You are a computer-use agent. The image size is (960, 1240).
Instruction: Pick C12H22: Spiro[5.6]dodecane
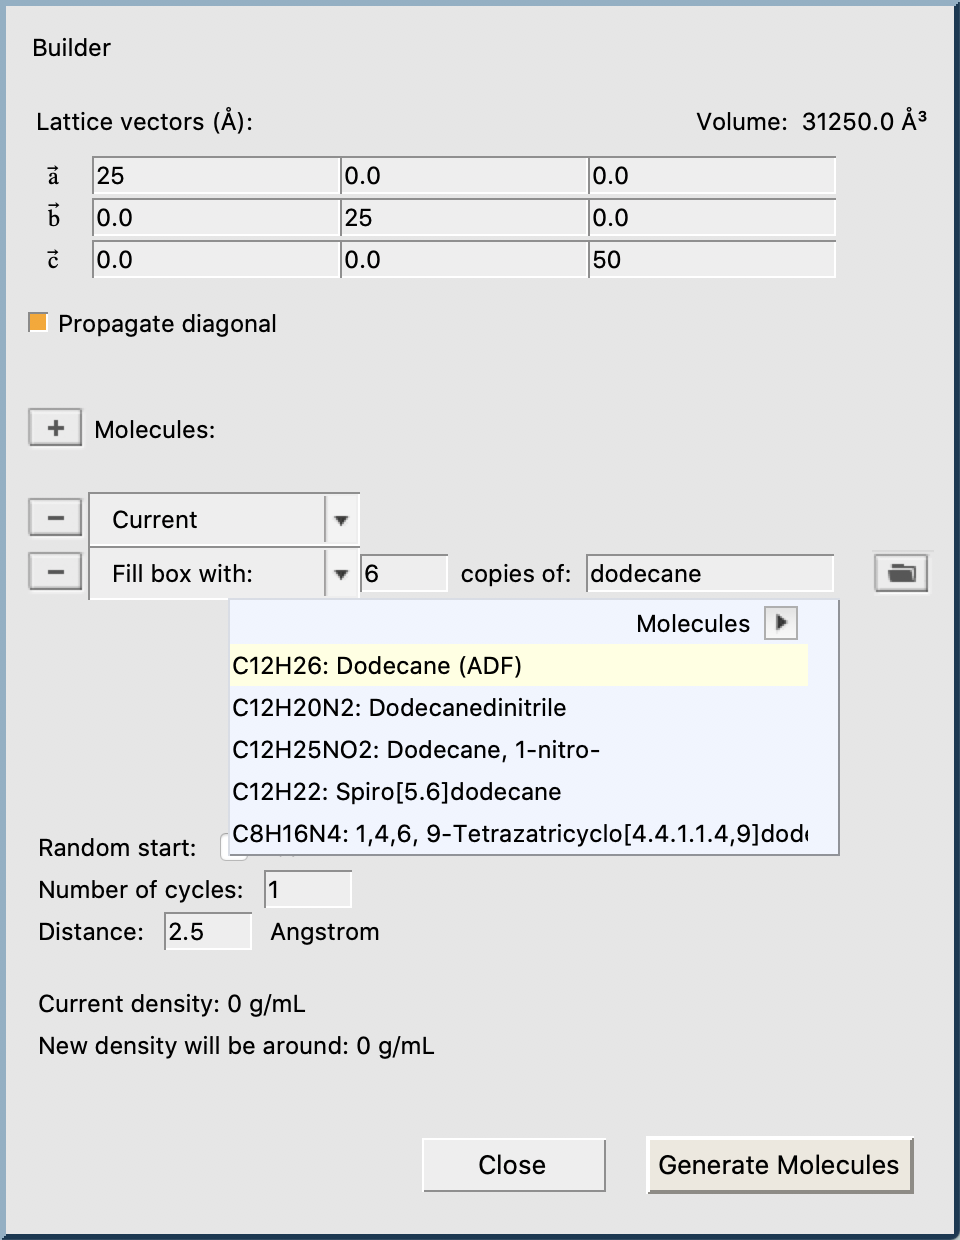click(396, 792)
